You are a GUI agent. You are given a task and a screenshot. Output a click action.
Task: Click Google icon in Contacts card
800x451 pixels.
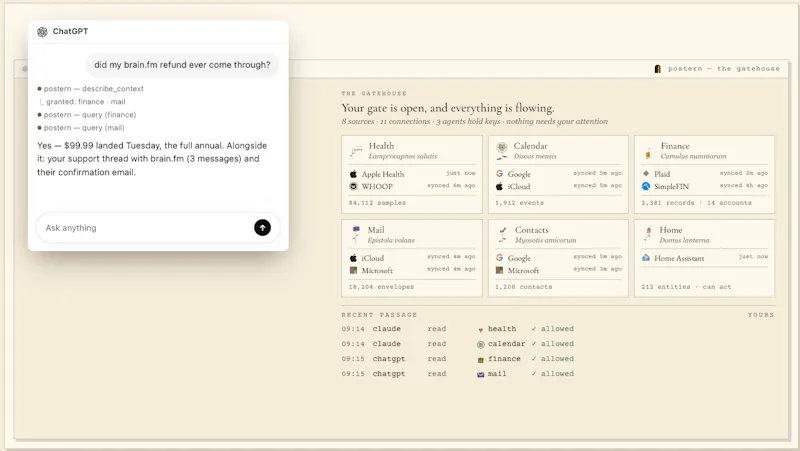[x=499, y=258]
